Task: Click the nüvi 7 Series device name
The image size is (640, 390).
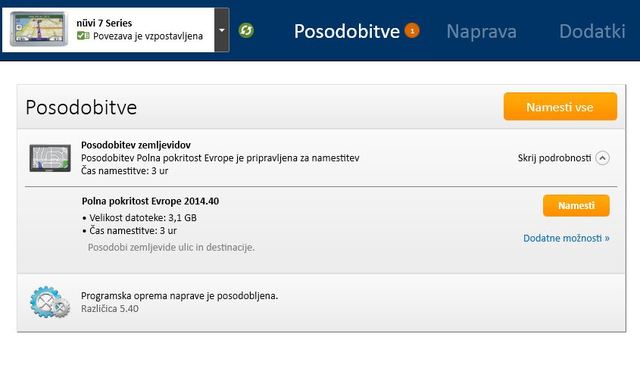Action: click(x=104, y=23)
